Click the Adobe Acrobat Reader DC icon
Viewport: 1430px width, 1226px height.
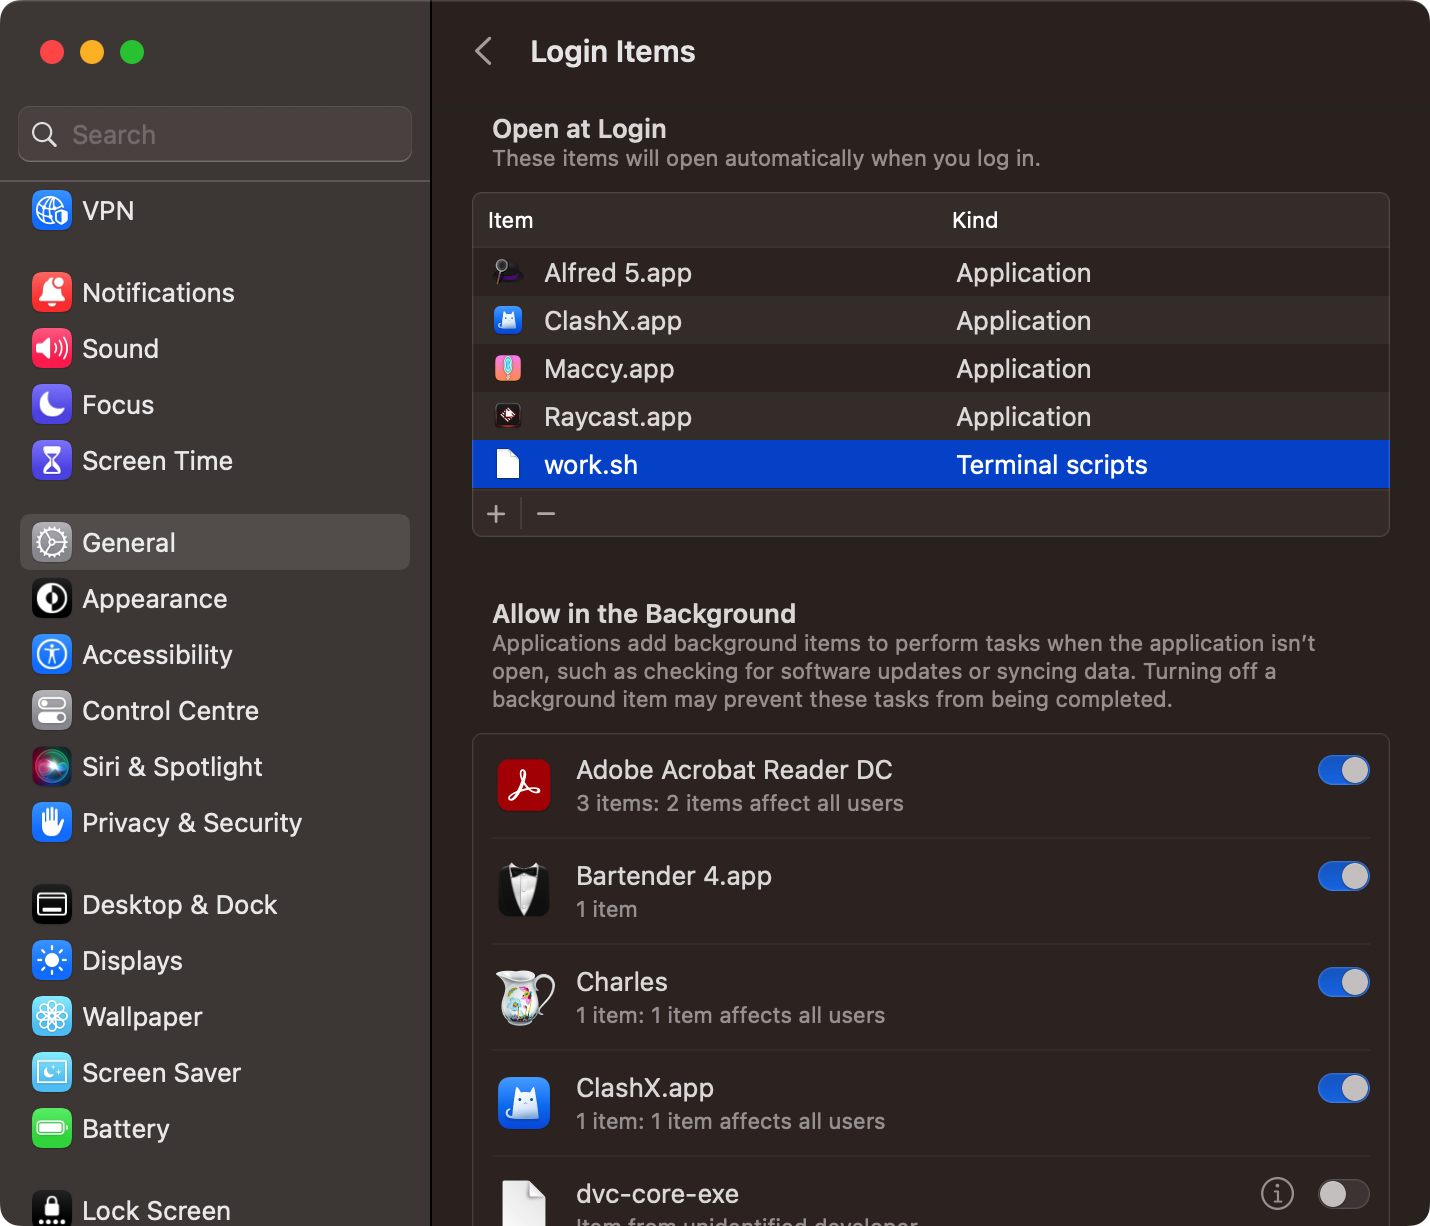coord(524,786)
